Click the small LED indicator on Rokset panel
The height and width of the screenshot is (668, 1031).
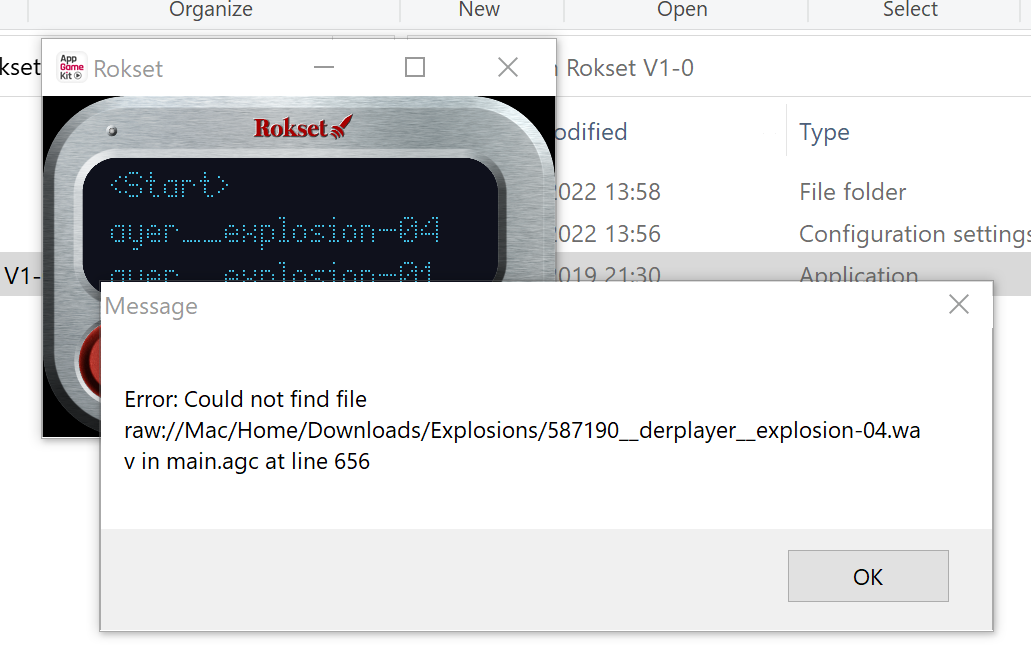pyautogui.click(x=112, y=131)
